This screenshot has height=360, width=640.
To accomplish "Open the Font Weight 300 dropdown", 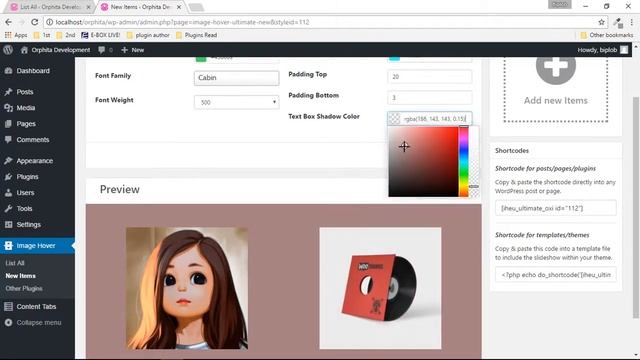I will pyautogui.click(x=237, y=102).
